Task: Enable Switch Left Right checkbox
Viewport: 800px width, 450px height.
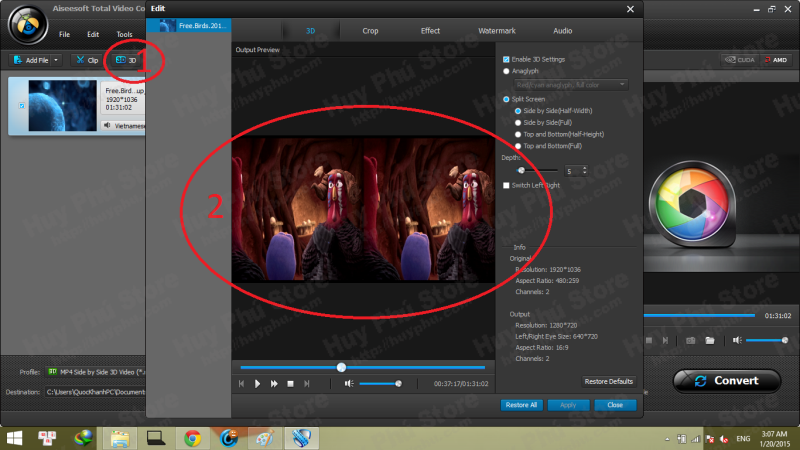Action: pyautogui.click(x=506, y=185)
